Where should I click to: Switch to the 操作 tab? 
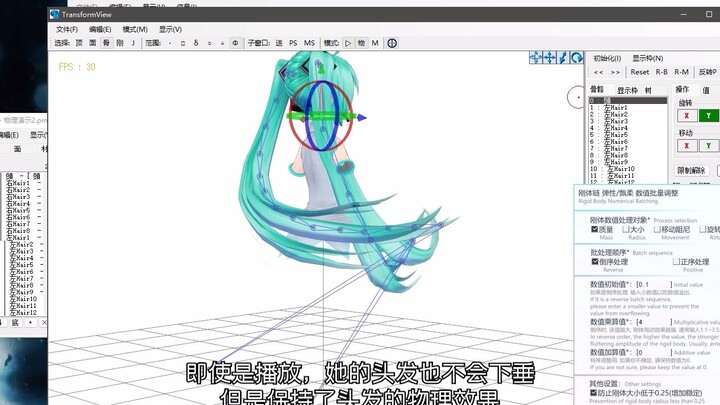pos(682,89)
